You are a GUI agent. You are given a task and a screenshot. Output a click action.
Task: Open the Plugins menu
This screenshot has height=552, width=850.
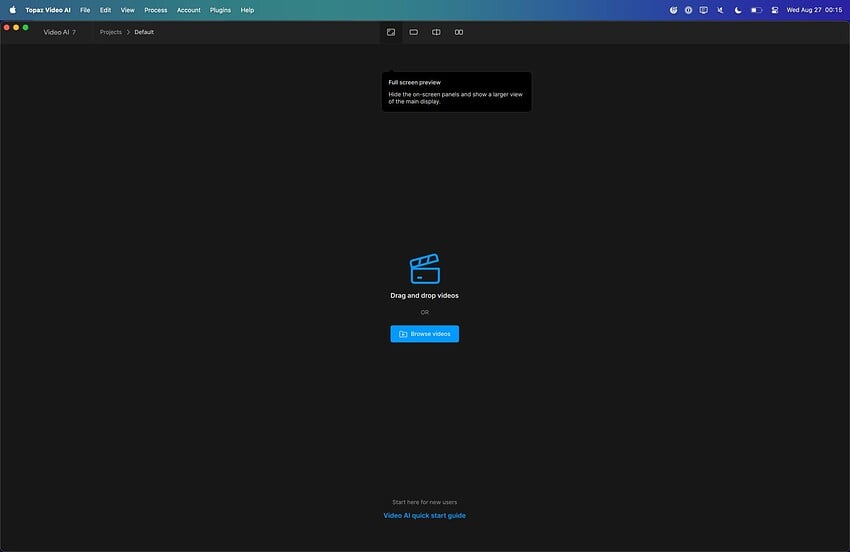[220, 10]
